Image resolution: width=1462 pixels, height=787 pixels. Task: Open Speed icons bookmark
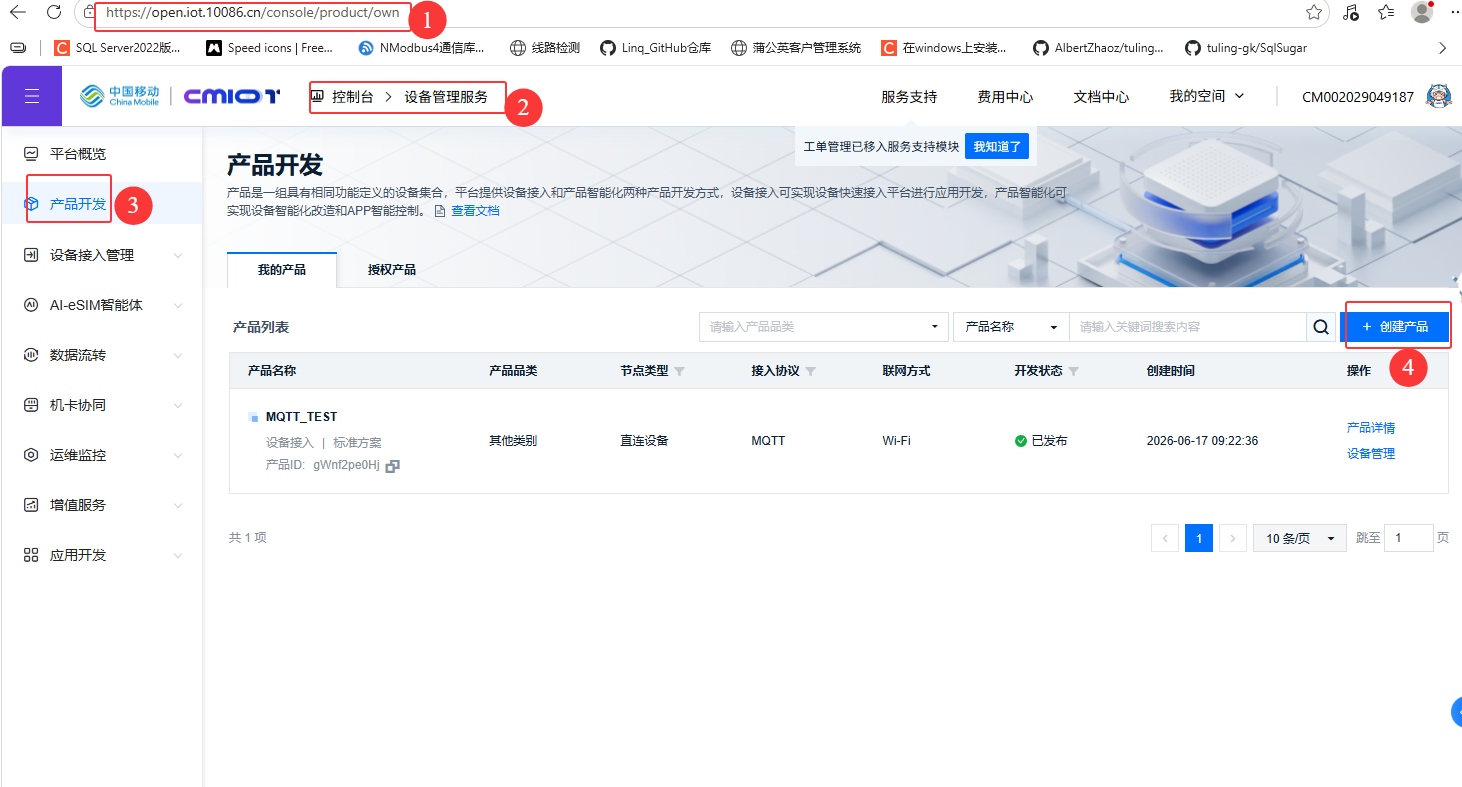click(270, 47)
